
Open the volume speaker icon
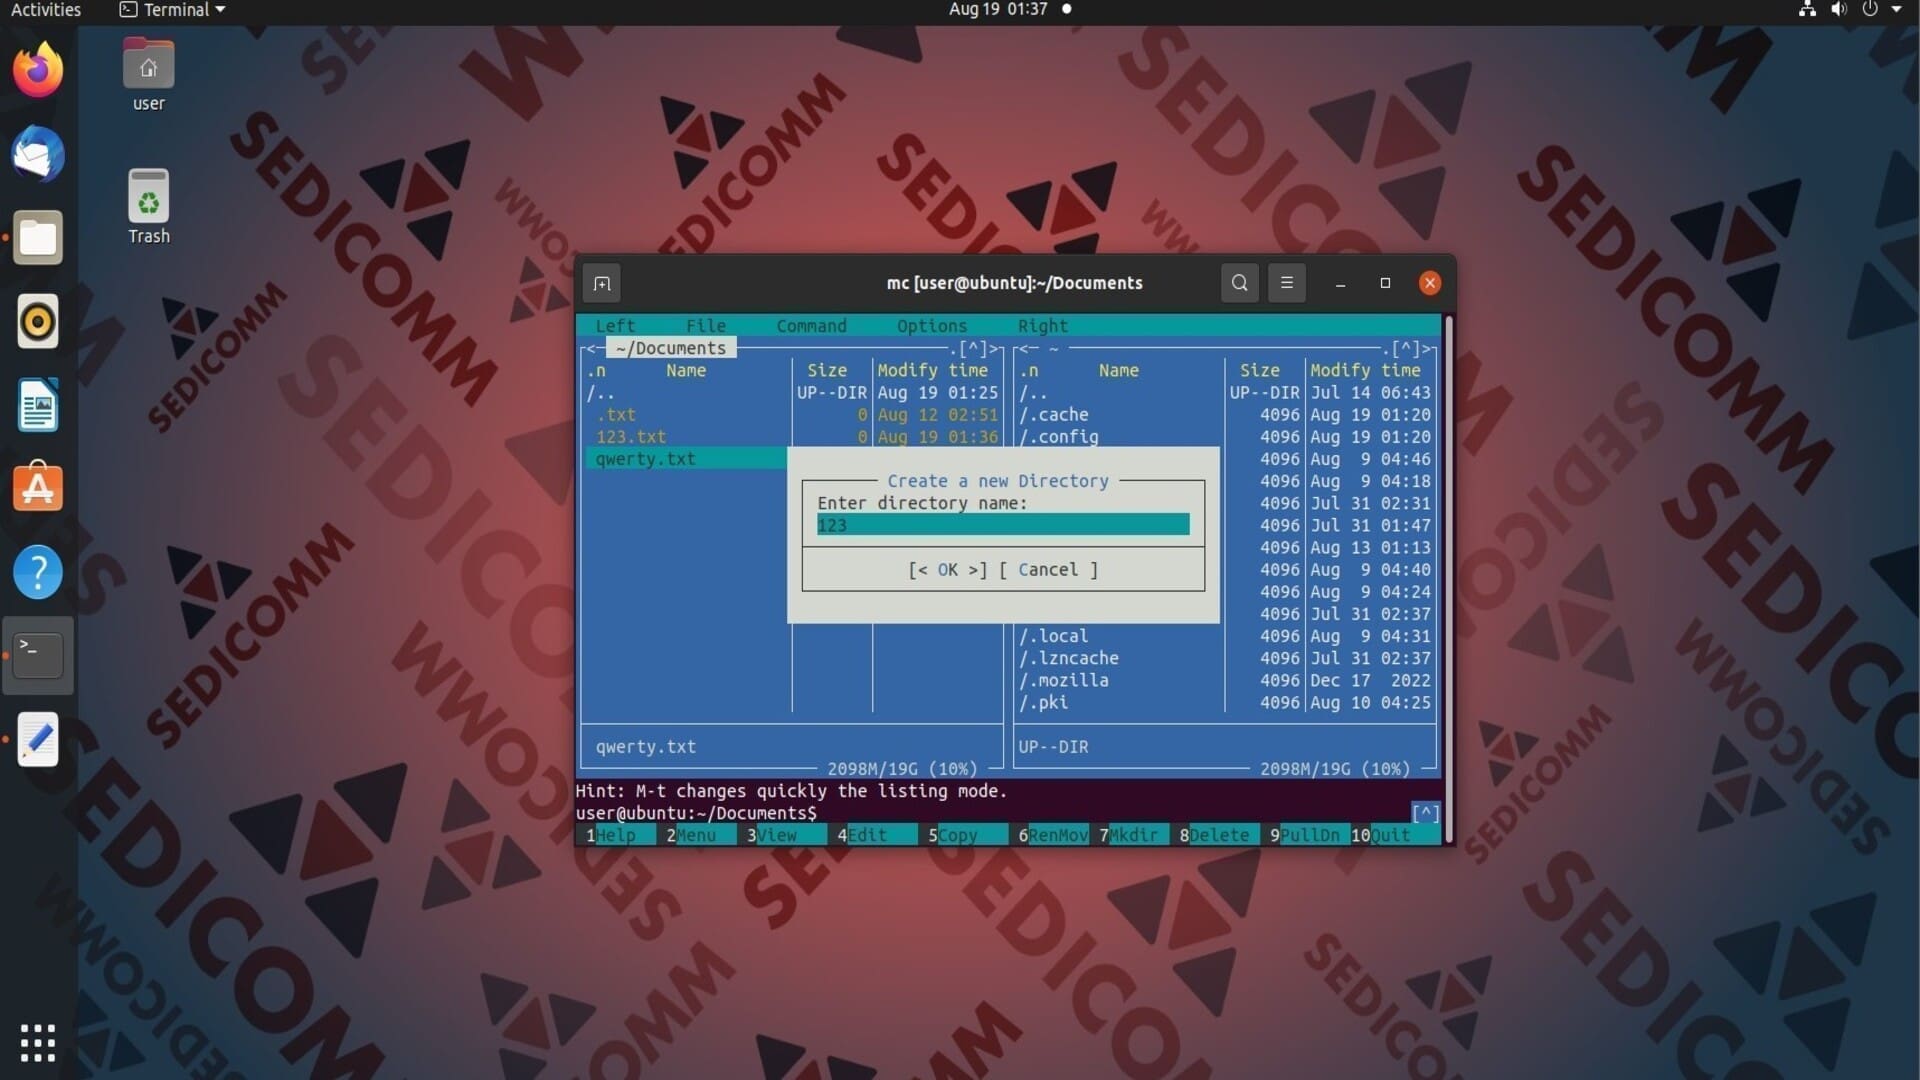click(x=1838, y=10)
